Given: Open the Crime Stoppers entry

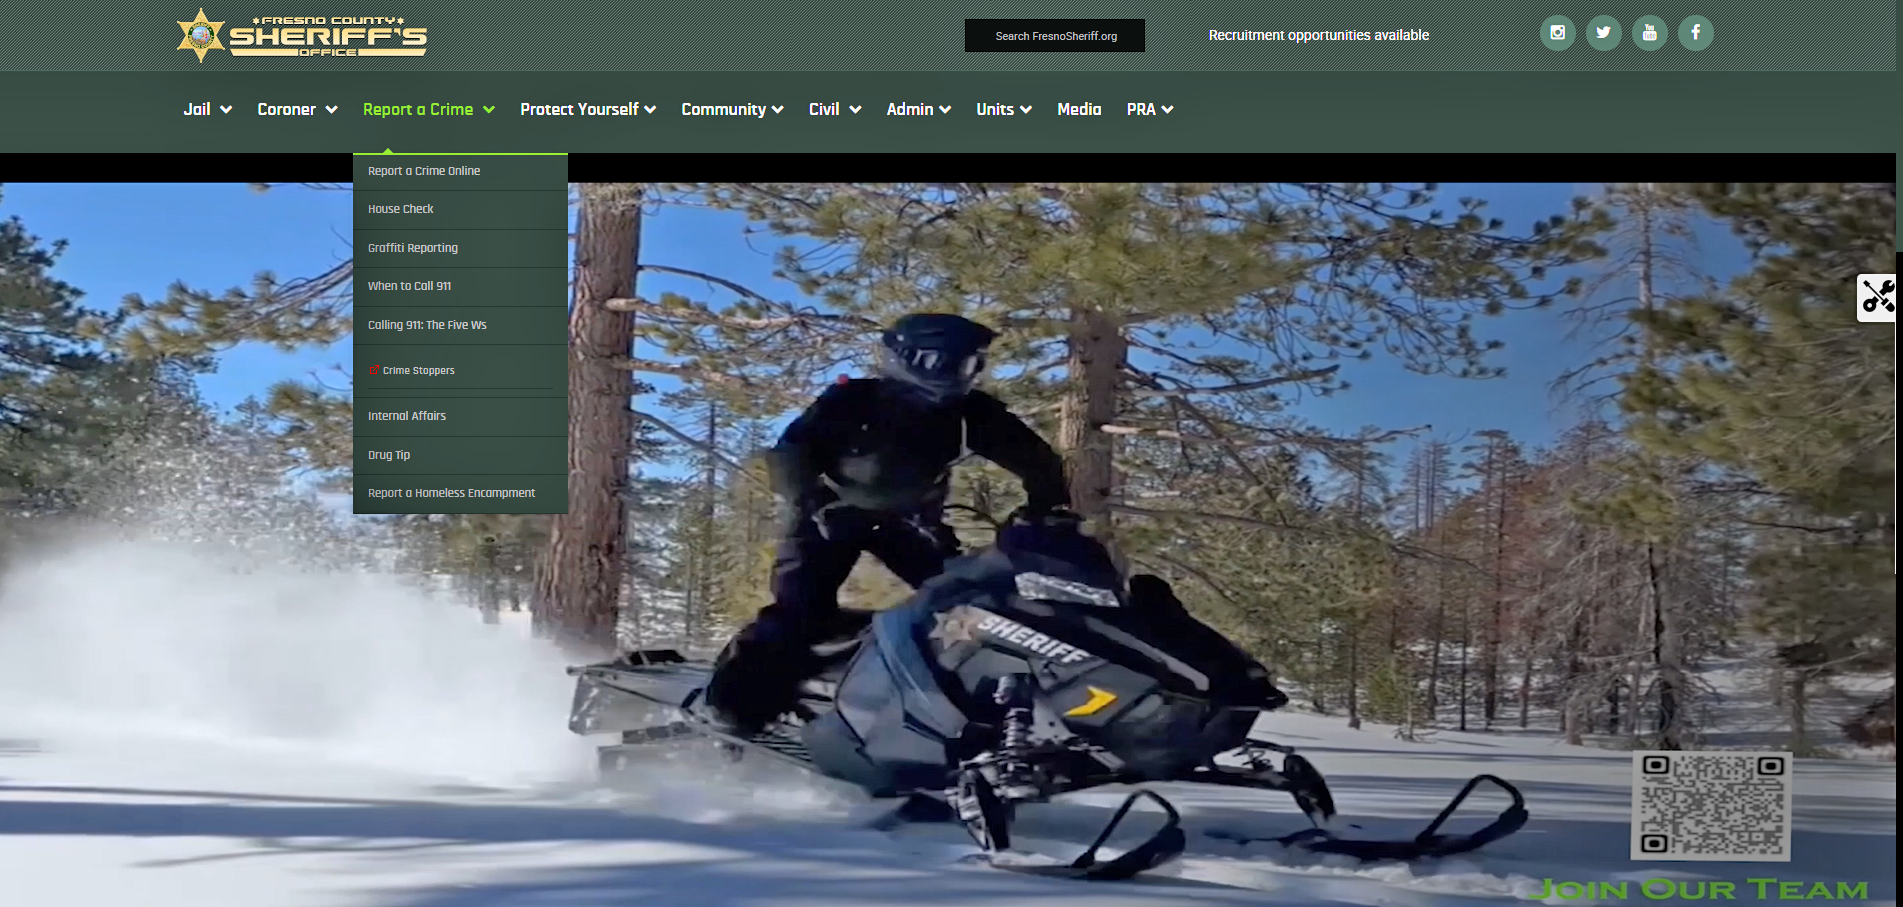Looking at the screenshot, I should (x=460, y=370).
